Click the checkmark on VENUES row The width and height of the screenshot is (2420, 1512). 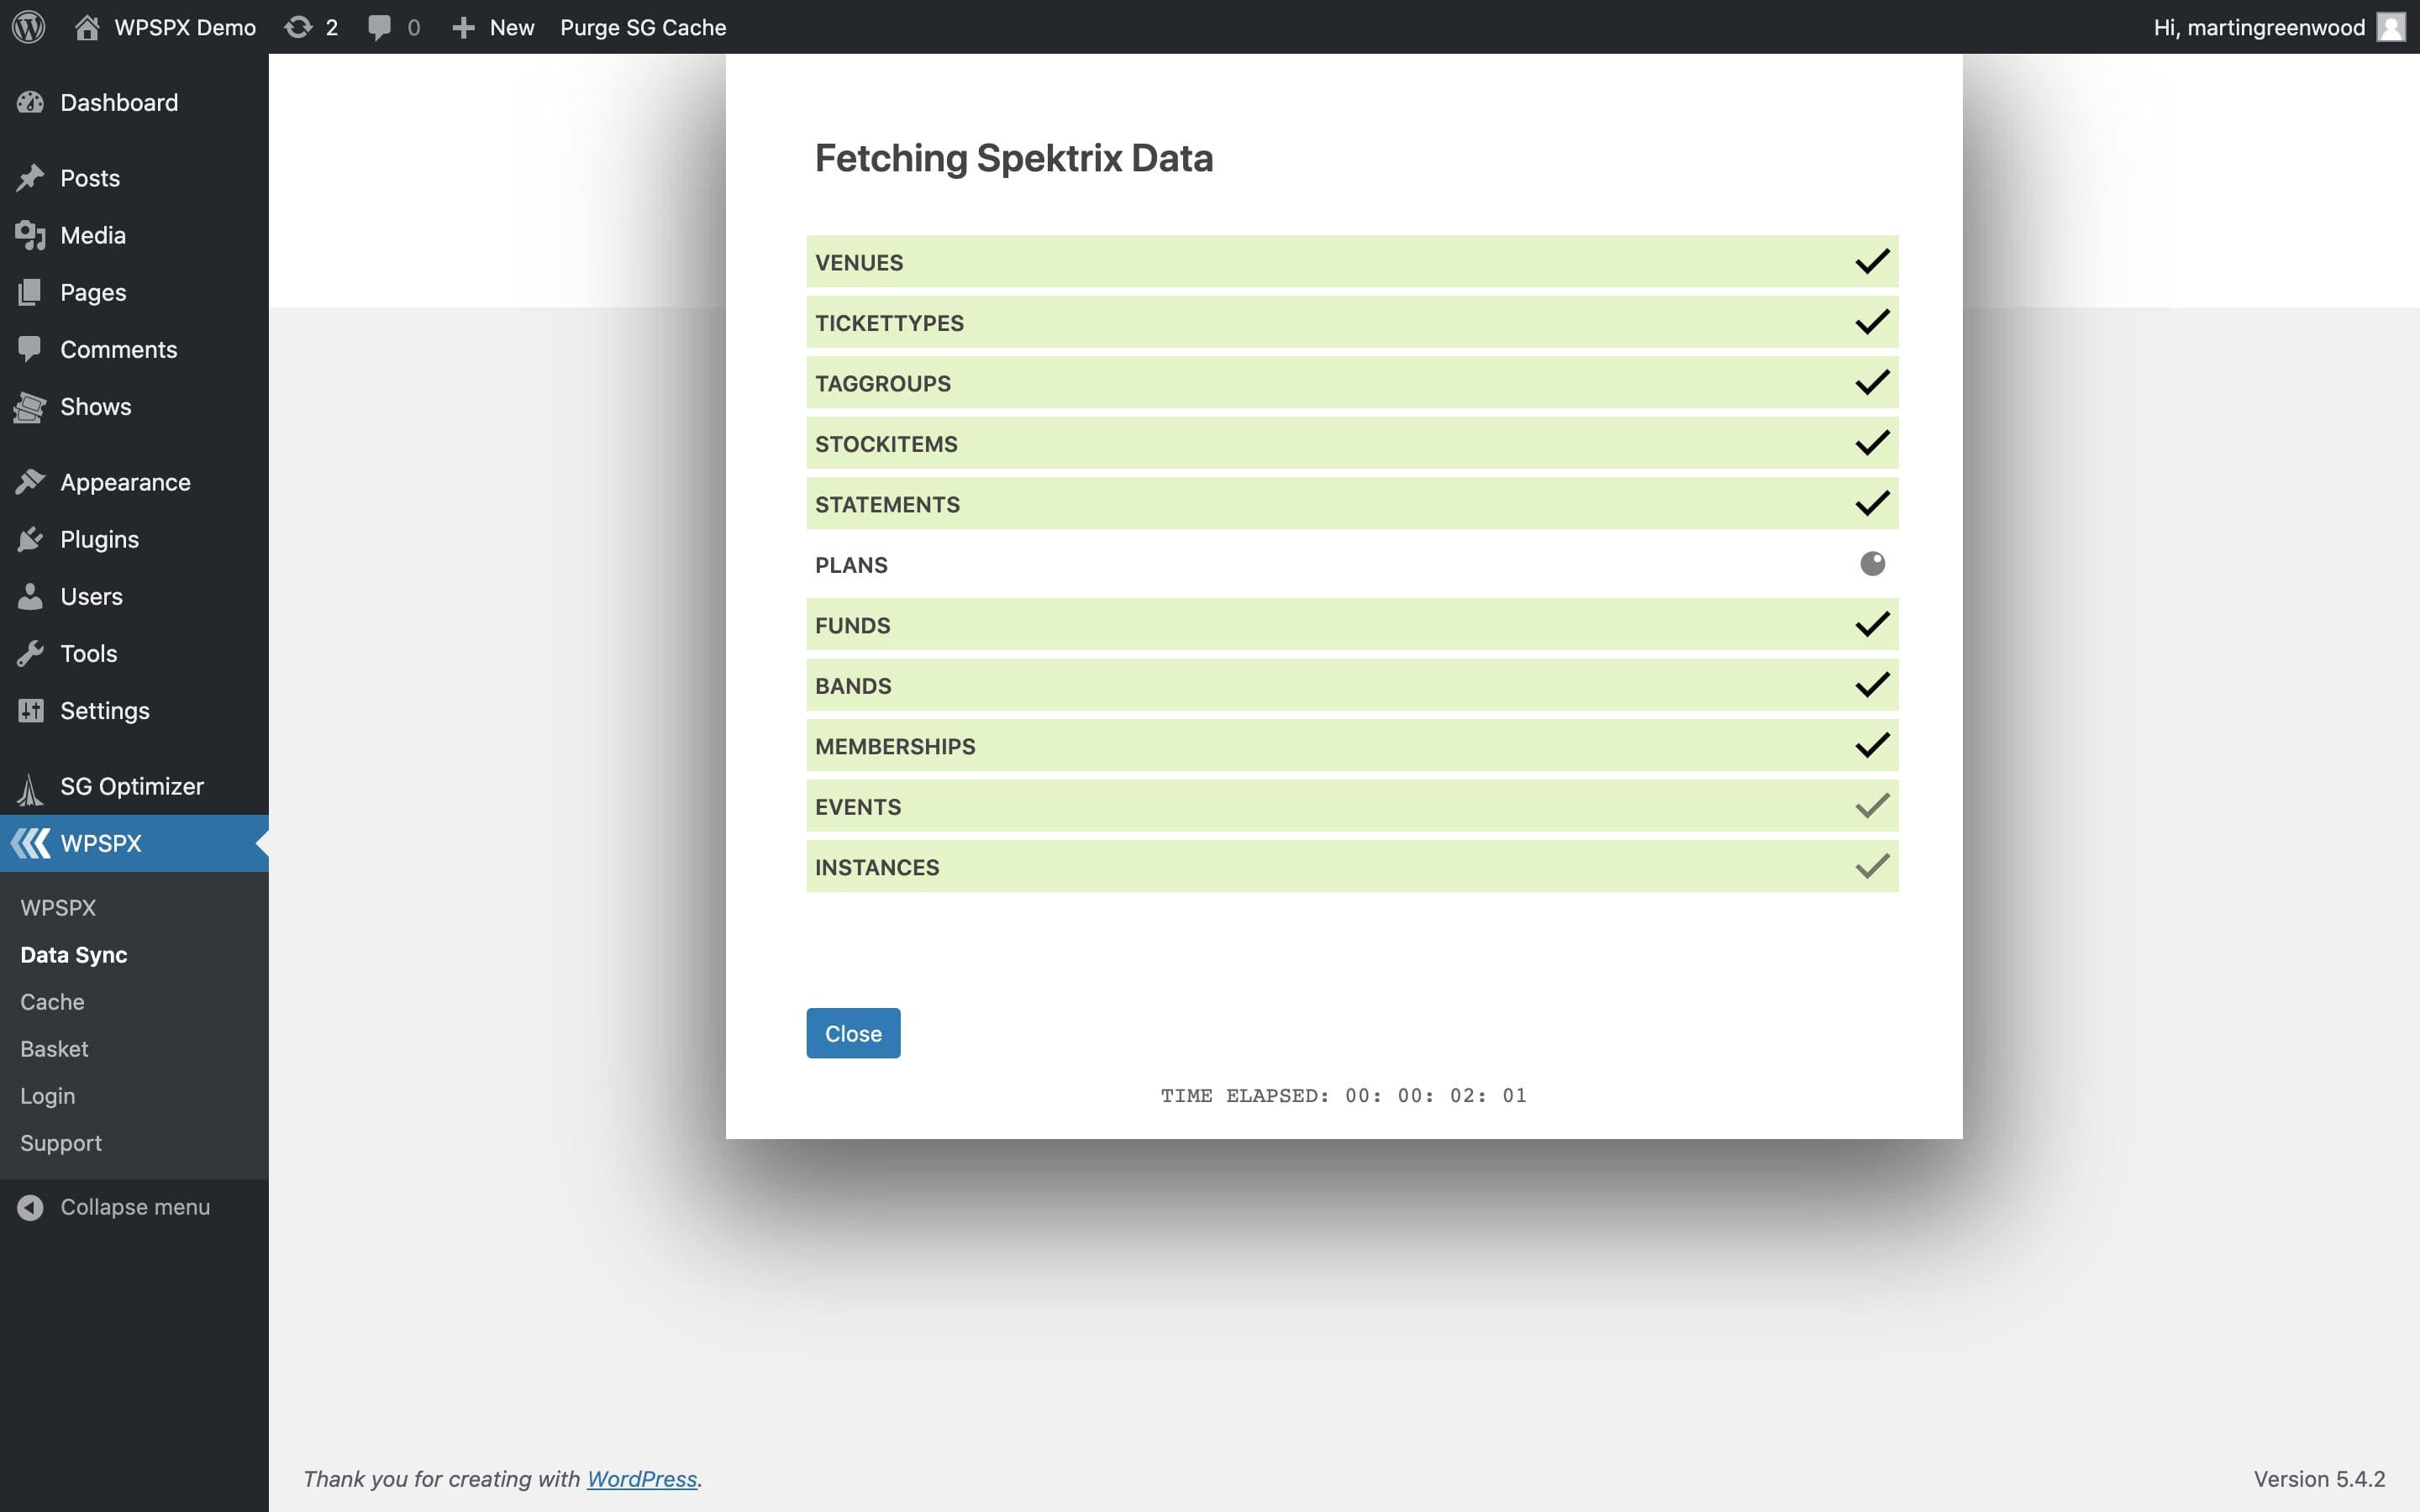1872,261
